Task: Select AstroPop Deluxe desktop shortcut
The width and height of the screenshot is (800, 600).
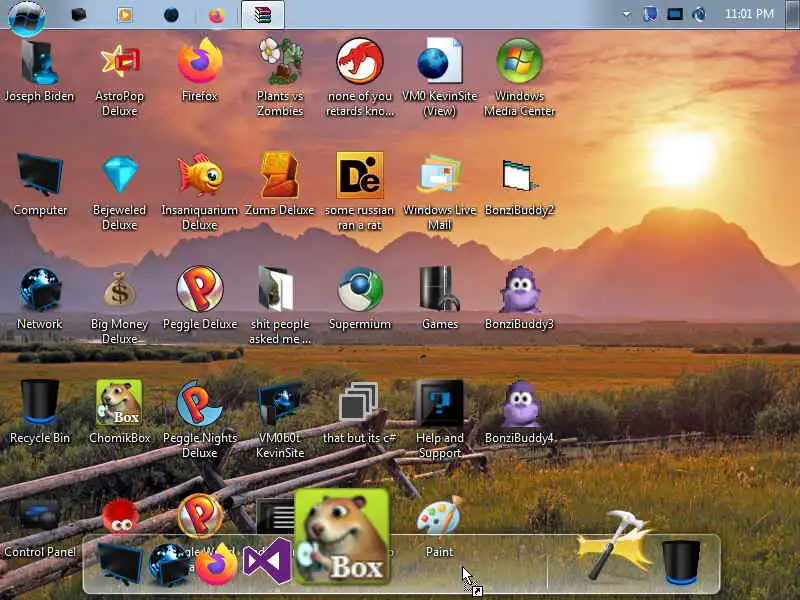Action: (119, 78)
